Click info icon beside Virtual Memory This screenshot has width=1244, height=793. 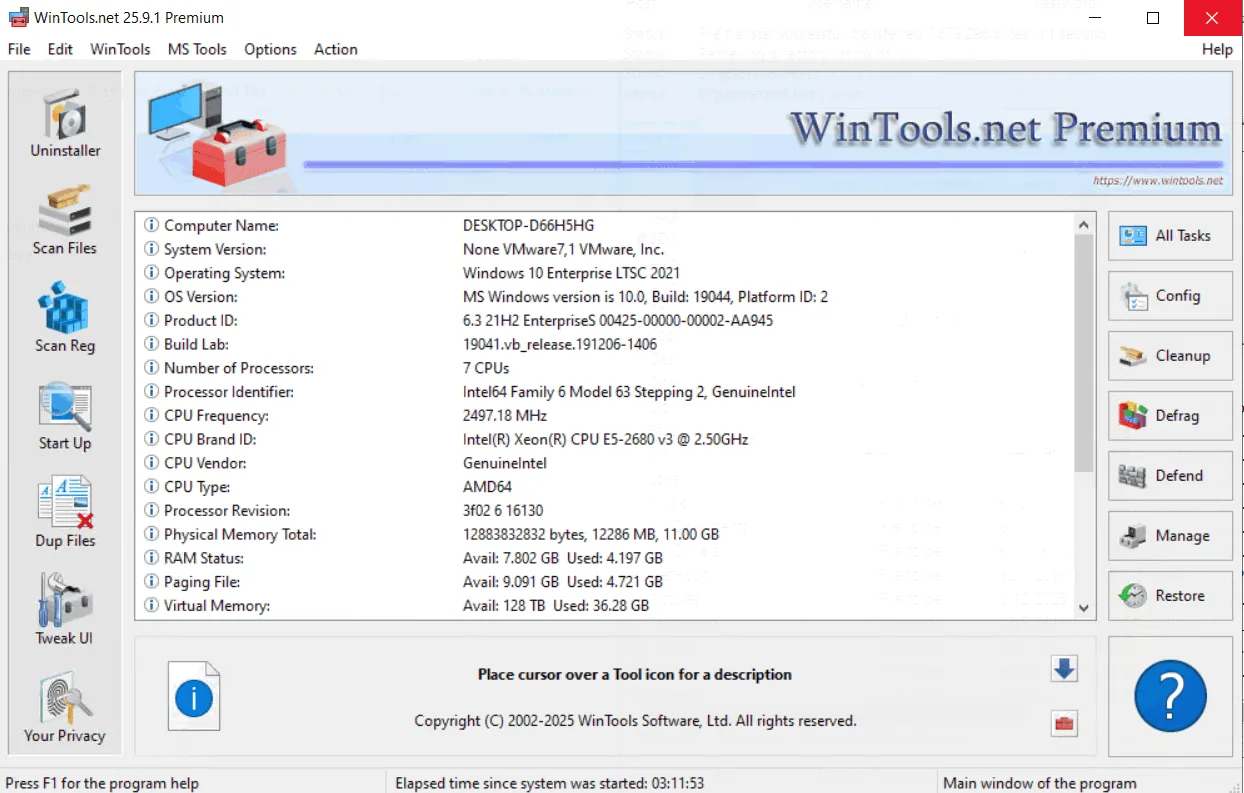coord(152,605)
